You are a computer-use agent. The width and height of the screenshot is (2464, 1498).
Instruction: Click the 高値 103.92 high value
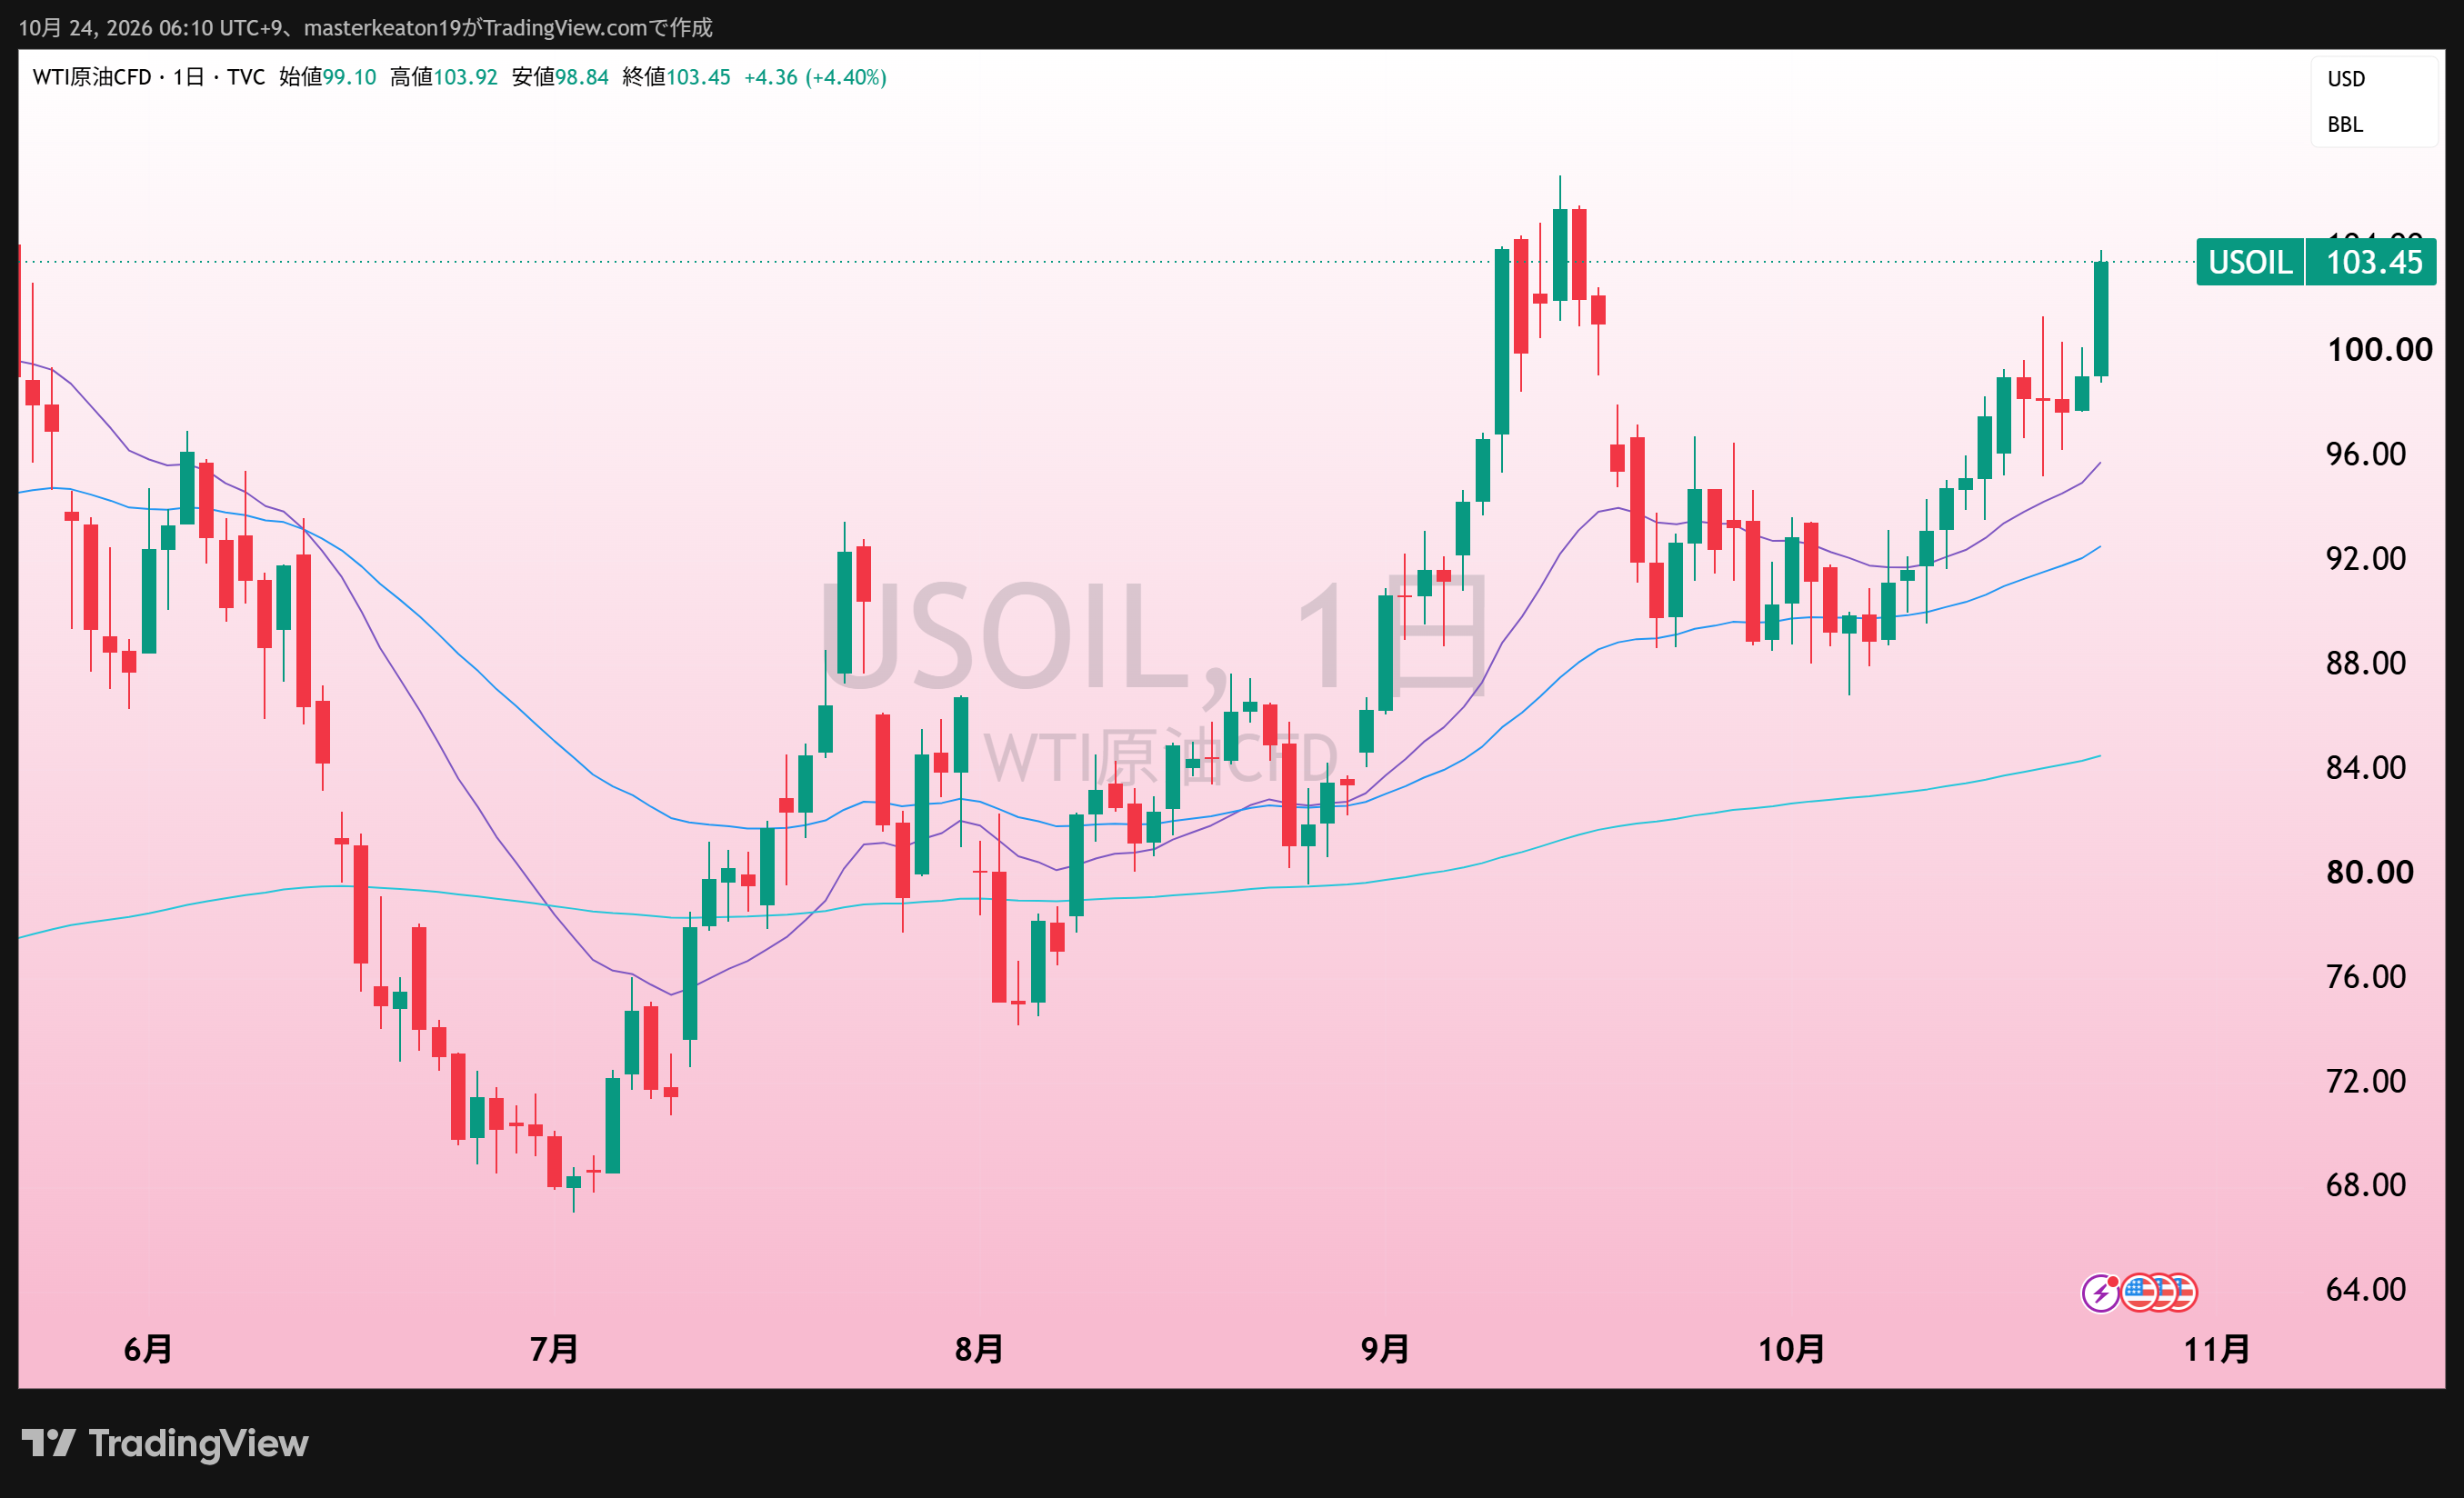pos(443,77)
